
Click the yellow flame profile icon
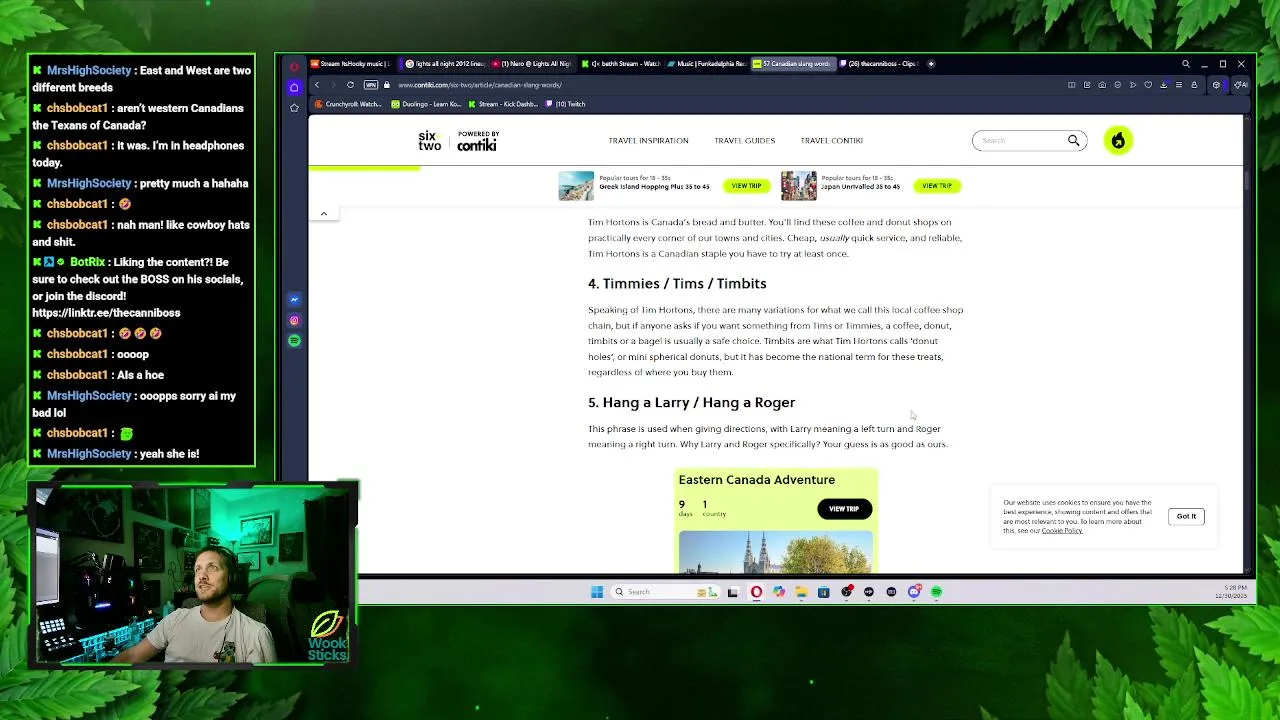pyautogui.click(x=1118, y=141)
